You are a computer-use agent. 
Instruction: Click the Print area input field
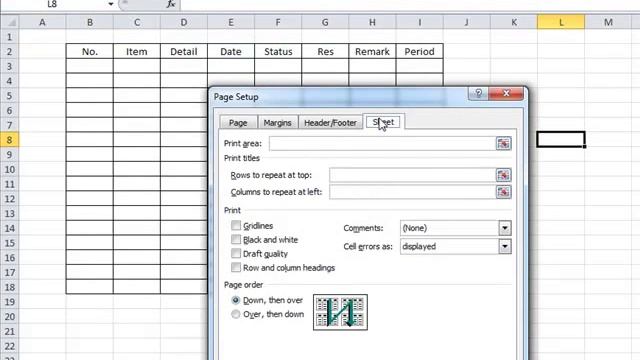coord(382,144)
